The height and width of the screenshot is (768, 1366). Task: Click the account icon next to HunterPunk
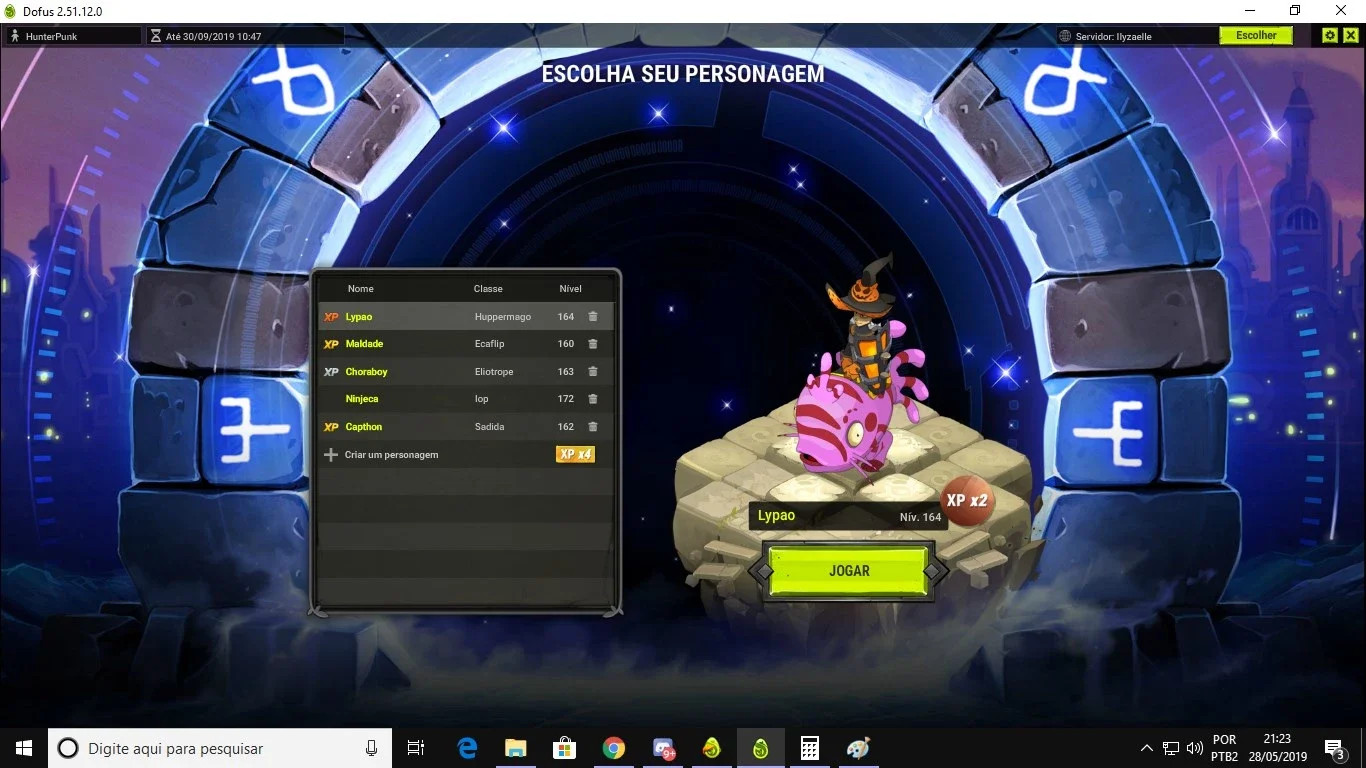15,36
